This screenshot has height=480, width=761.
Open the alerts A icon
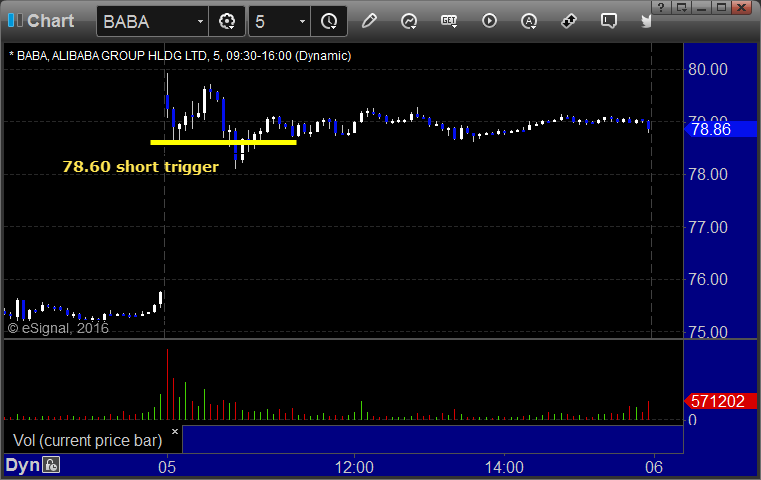[529, 21]
